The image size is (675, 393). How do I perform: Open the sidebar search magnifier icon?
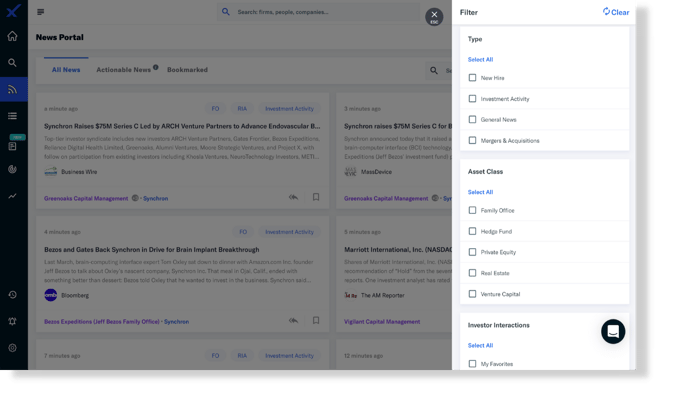pos(12,63)
